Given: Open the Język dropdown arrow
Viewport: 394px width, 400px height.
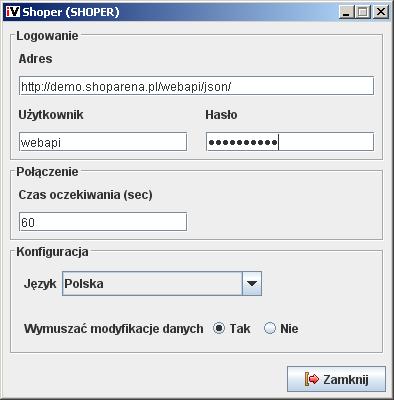Looking at the screenshot, I should click(252, 283).
